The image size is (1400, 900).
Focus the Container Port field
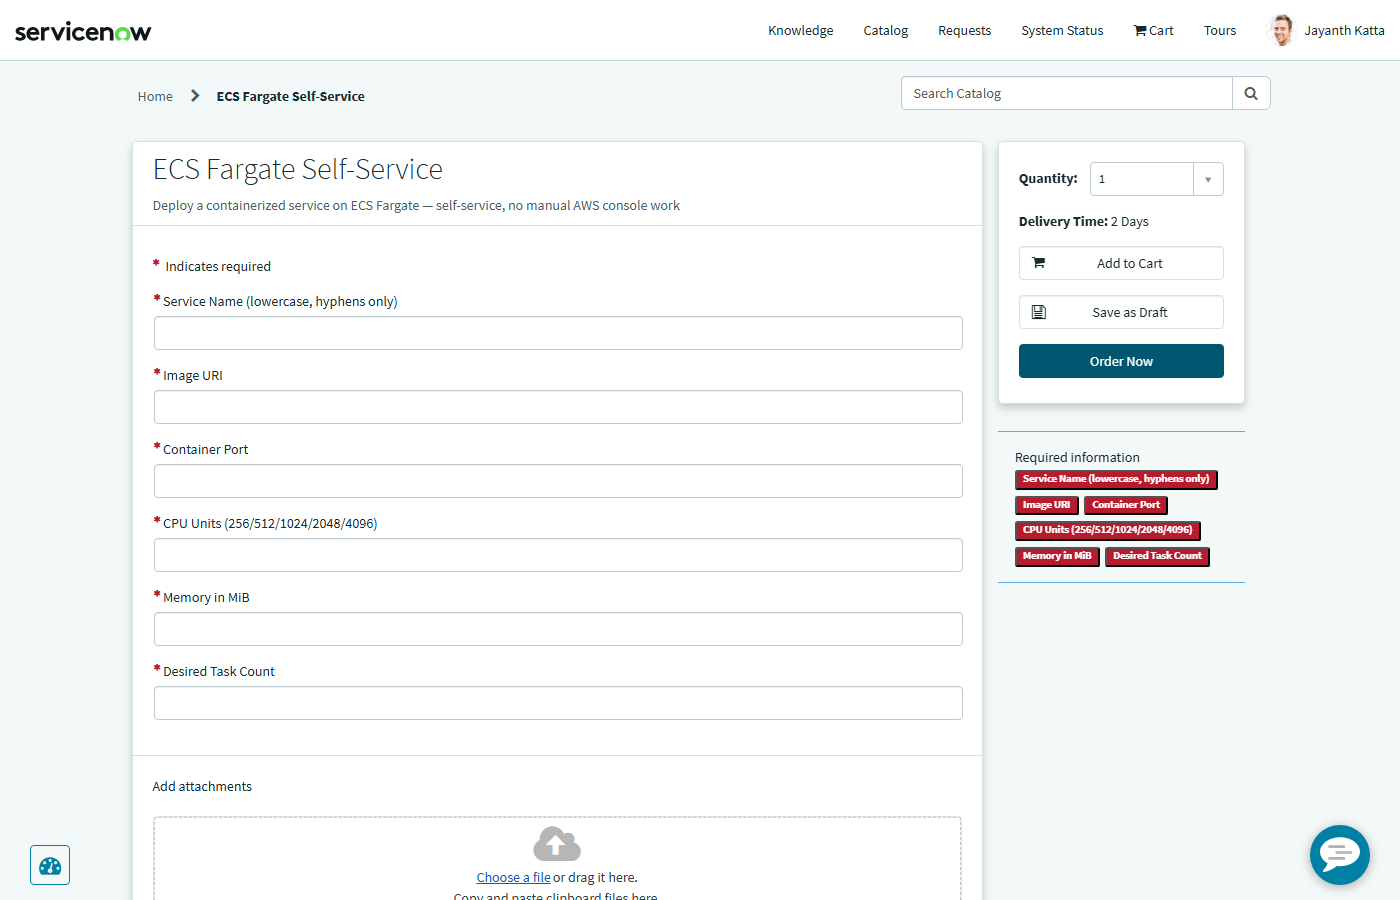pyautogui.click(x=558, y=481)
